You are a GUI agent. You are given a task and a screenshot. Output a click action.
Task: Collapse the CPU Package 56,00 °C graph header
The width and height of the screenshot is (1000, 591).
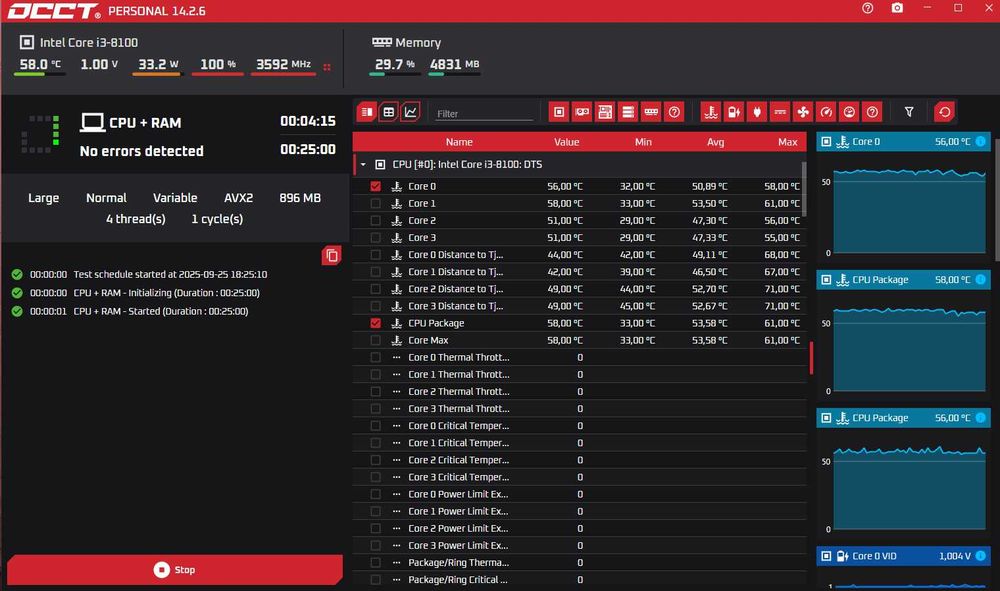pos(903,418)
